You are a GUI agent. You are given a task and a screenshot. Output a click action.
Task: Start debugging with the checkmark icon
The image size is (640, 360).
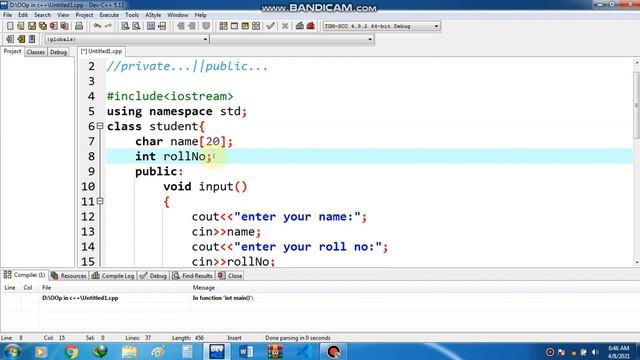(270, 26)
